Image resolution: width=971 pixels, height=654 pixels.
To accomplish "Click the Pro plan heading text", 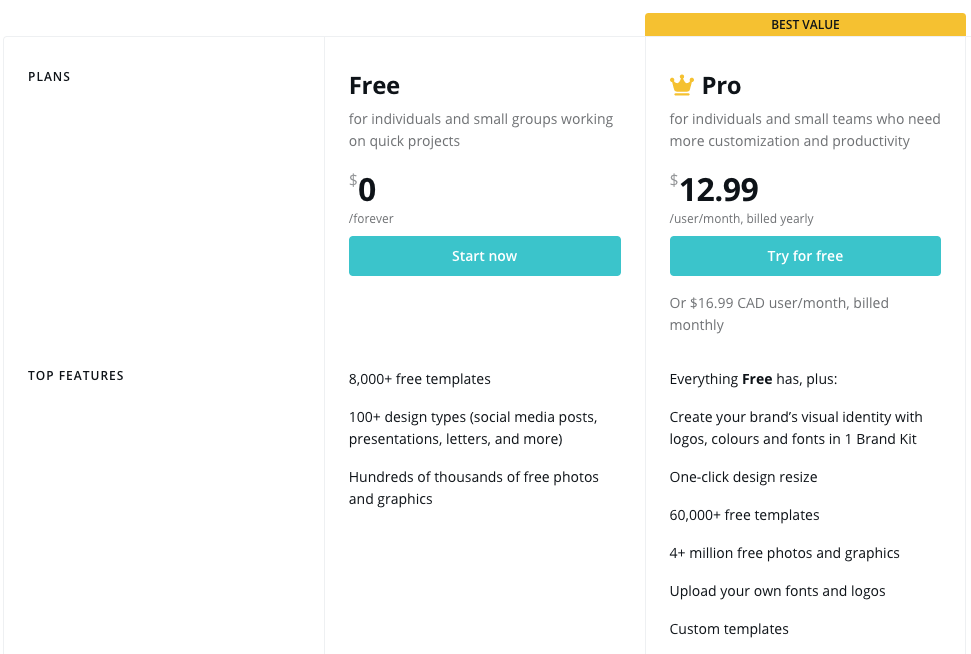I will 721,85.
